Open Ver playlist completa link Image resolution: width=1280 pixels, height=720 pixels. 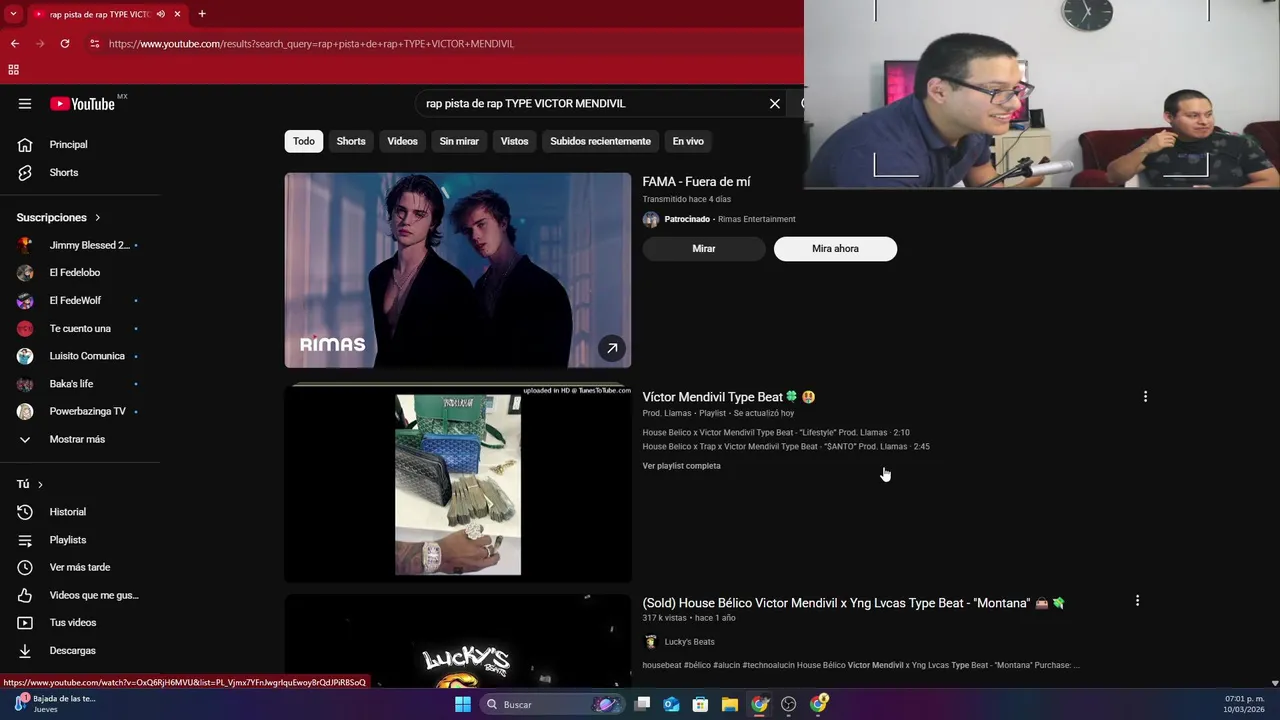point(681,466)
